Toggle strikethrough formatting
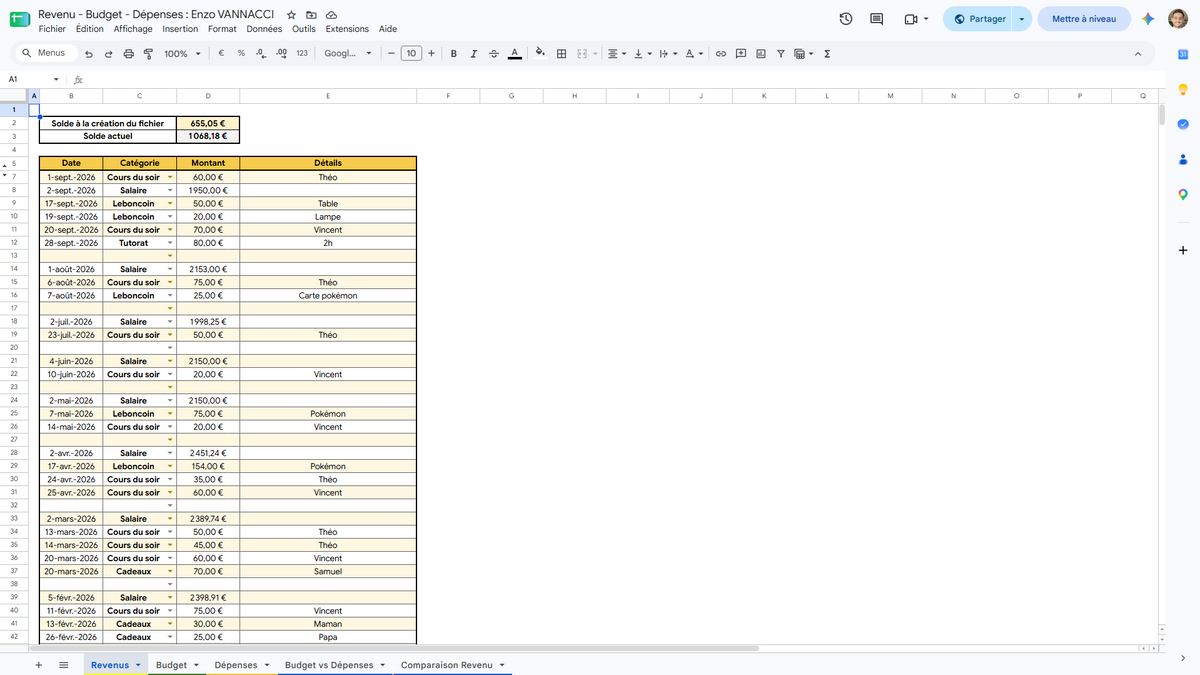Screen dimensions: 1200x675 point(494,53)
